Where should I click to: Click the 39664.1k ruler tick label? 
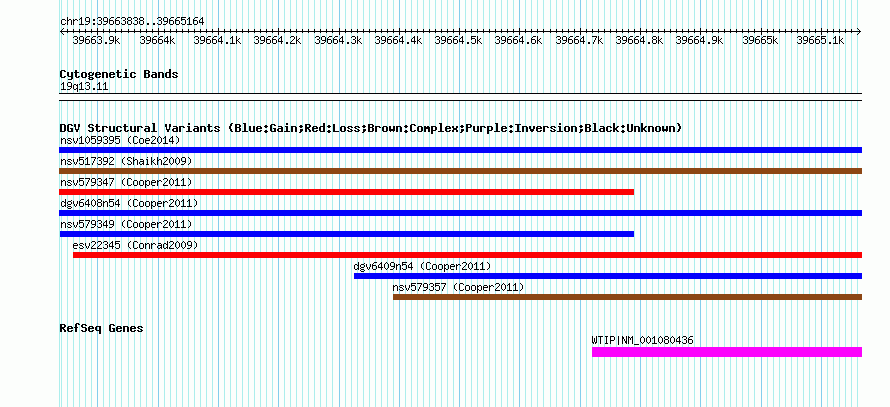[x=217, y=41]
